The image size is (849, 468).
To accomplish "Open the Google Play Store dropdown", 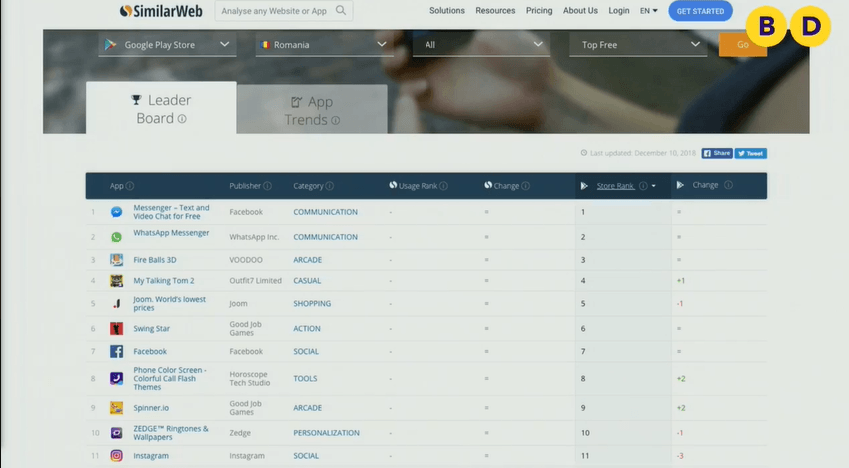I will point(167,44).
